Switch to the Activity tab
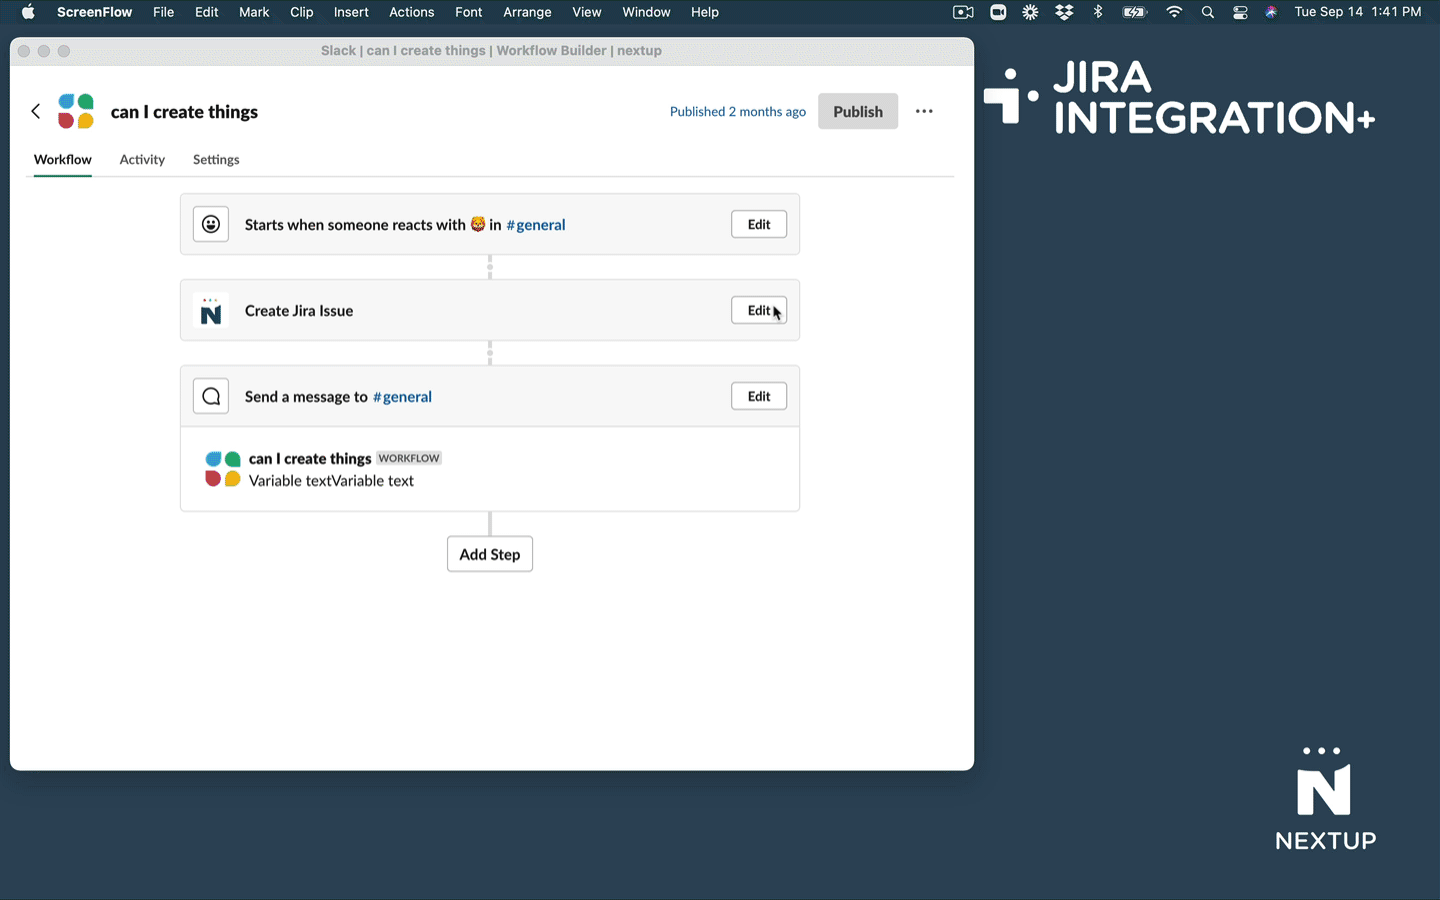1440x900 pixels. pos(142,159)
